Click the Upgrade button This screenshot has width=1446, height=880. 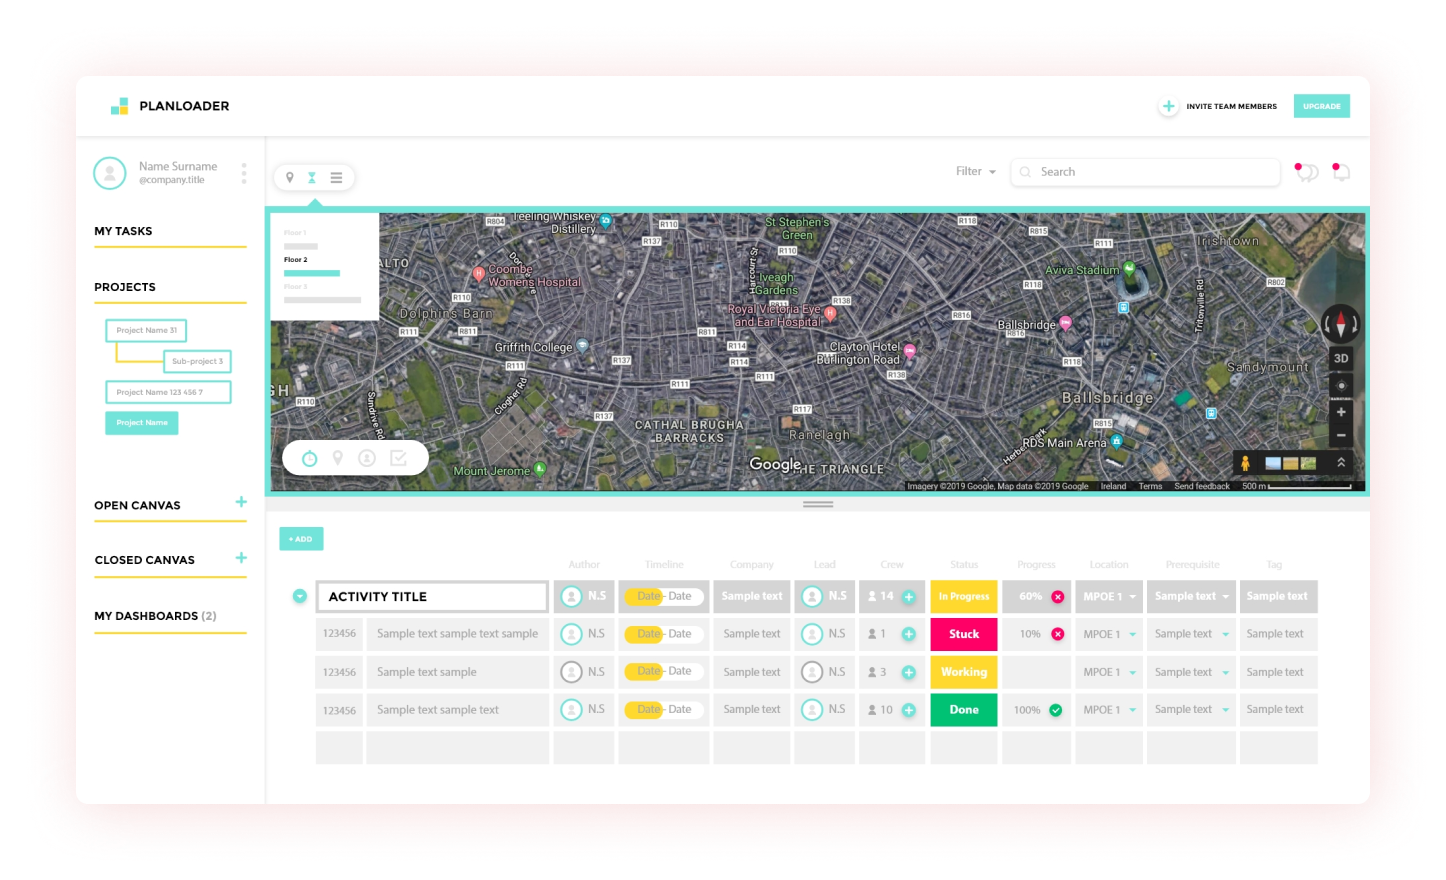click(1322, 106)
